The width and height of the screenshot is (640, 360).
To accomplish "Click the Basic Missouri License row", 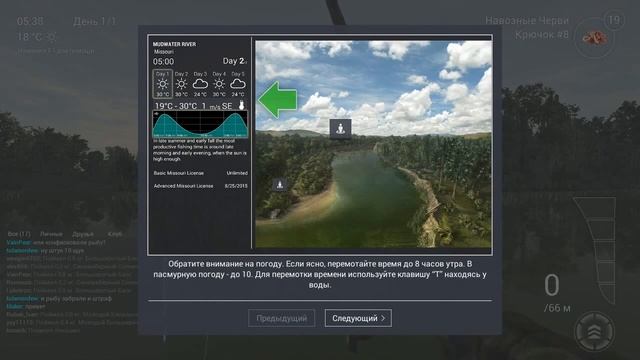I will 200,173.
